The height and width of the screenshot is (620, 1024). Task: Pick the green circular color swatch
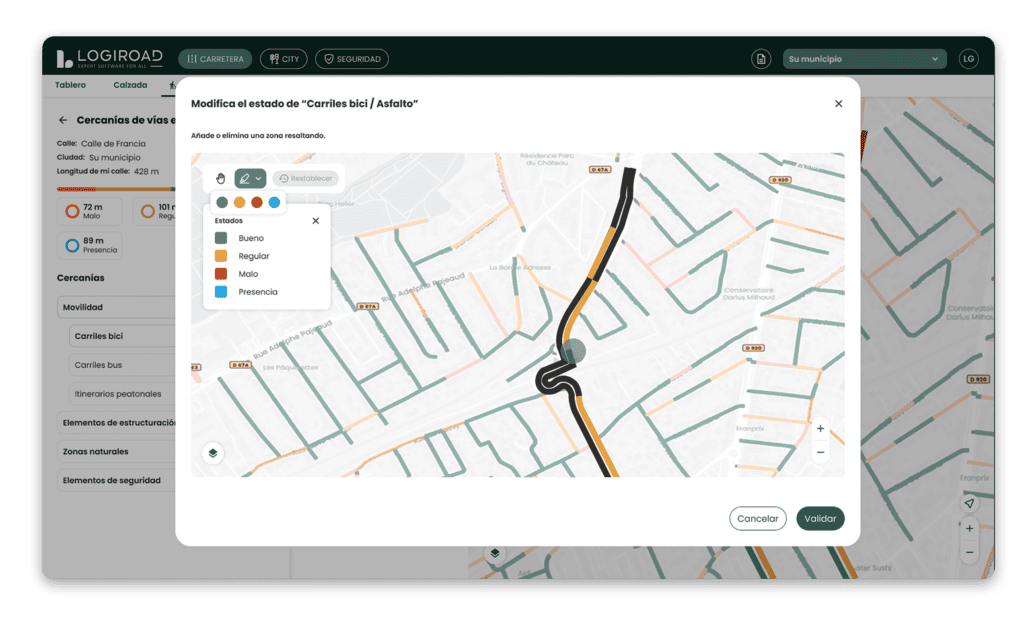pos(222,202)
